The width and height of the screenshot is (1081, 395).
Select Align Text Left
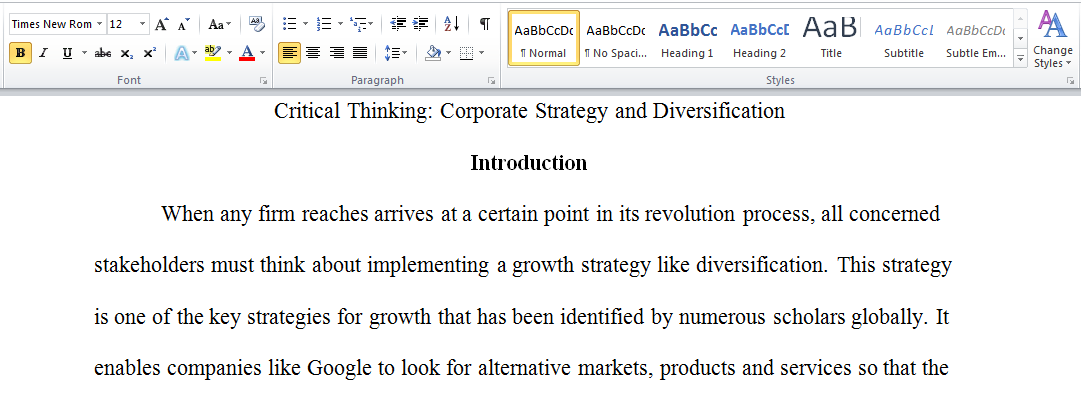pos(290,53)
